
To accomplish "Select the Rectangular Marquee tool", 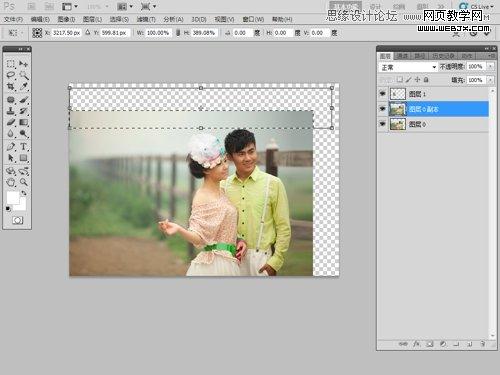I will (11, 64).
